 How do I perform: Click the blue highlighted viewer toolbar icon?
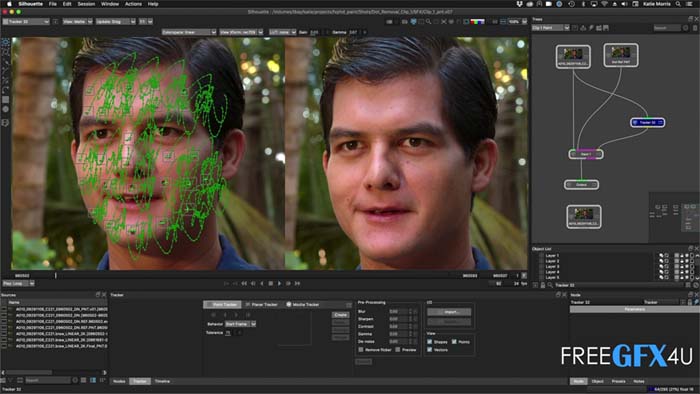tap(413, 21)
